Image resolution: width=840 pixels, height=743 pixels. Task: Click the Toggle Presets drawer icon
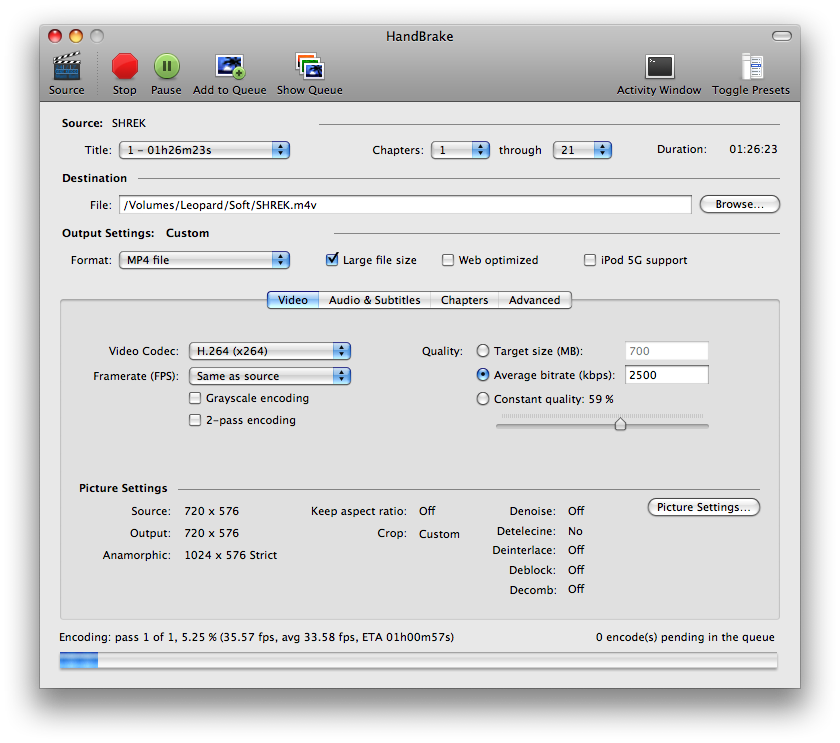point(752,66)
